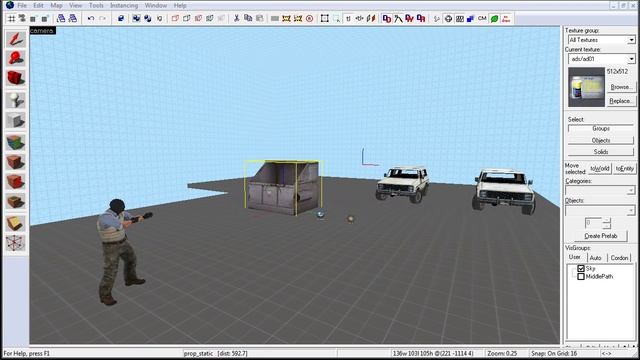Open the File menu
Viewport: 640px width, 360px height.
point(22,6)
